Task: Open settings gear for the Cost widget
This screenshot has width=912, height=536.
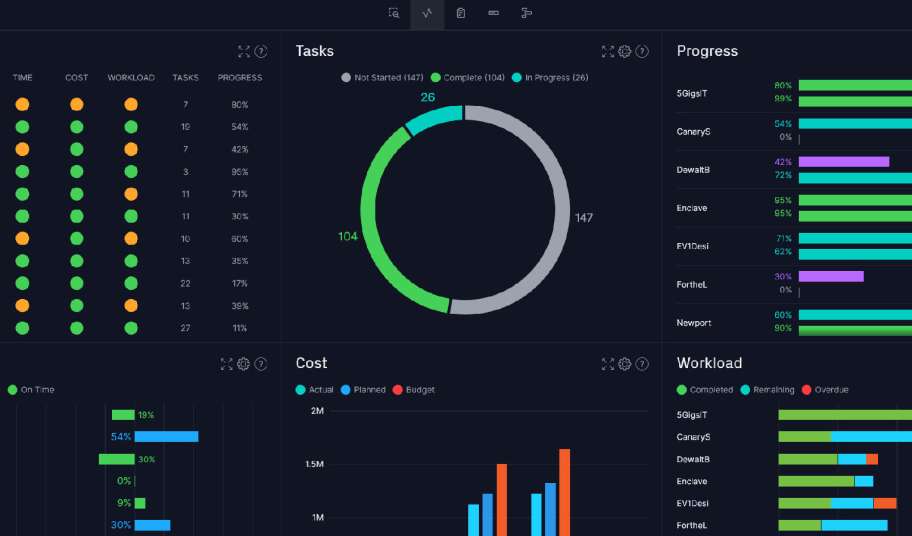Action: click(625, 364)
